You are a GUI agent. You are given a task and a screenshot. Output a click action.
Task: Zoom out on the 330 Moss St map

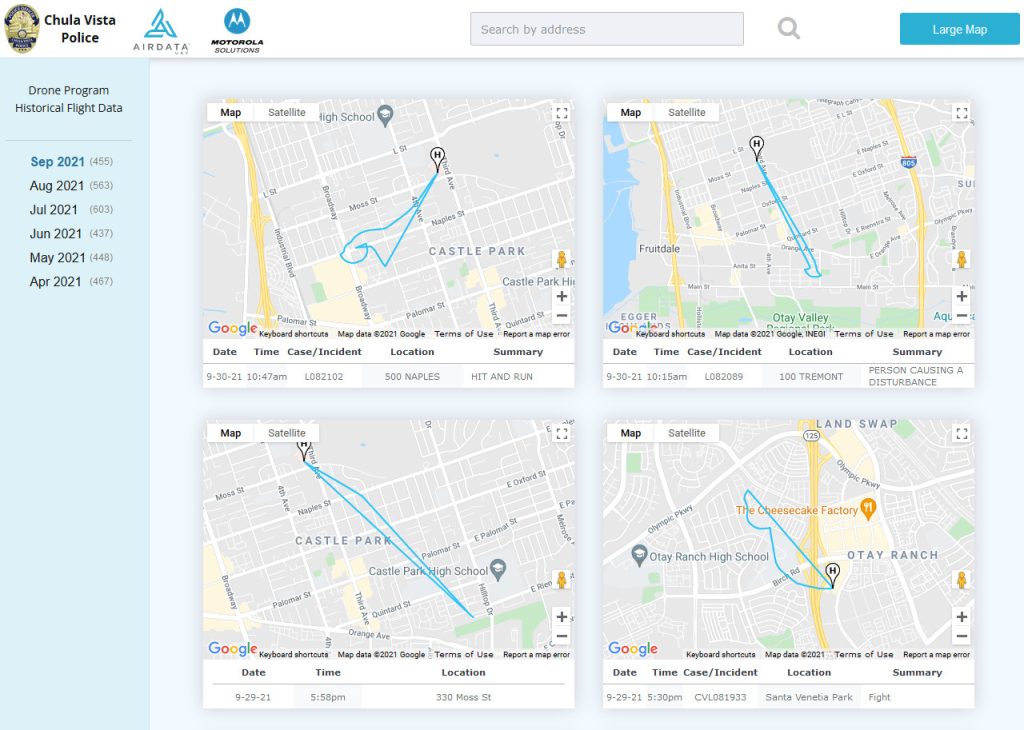pyautogui.click(x=561, y=636)
